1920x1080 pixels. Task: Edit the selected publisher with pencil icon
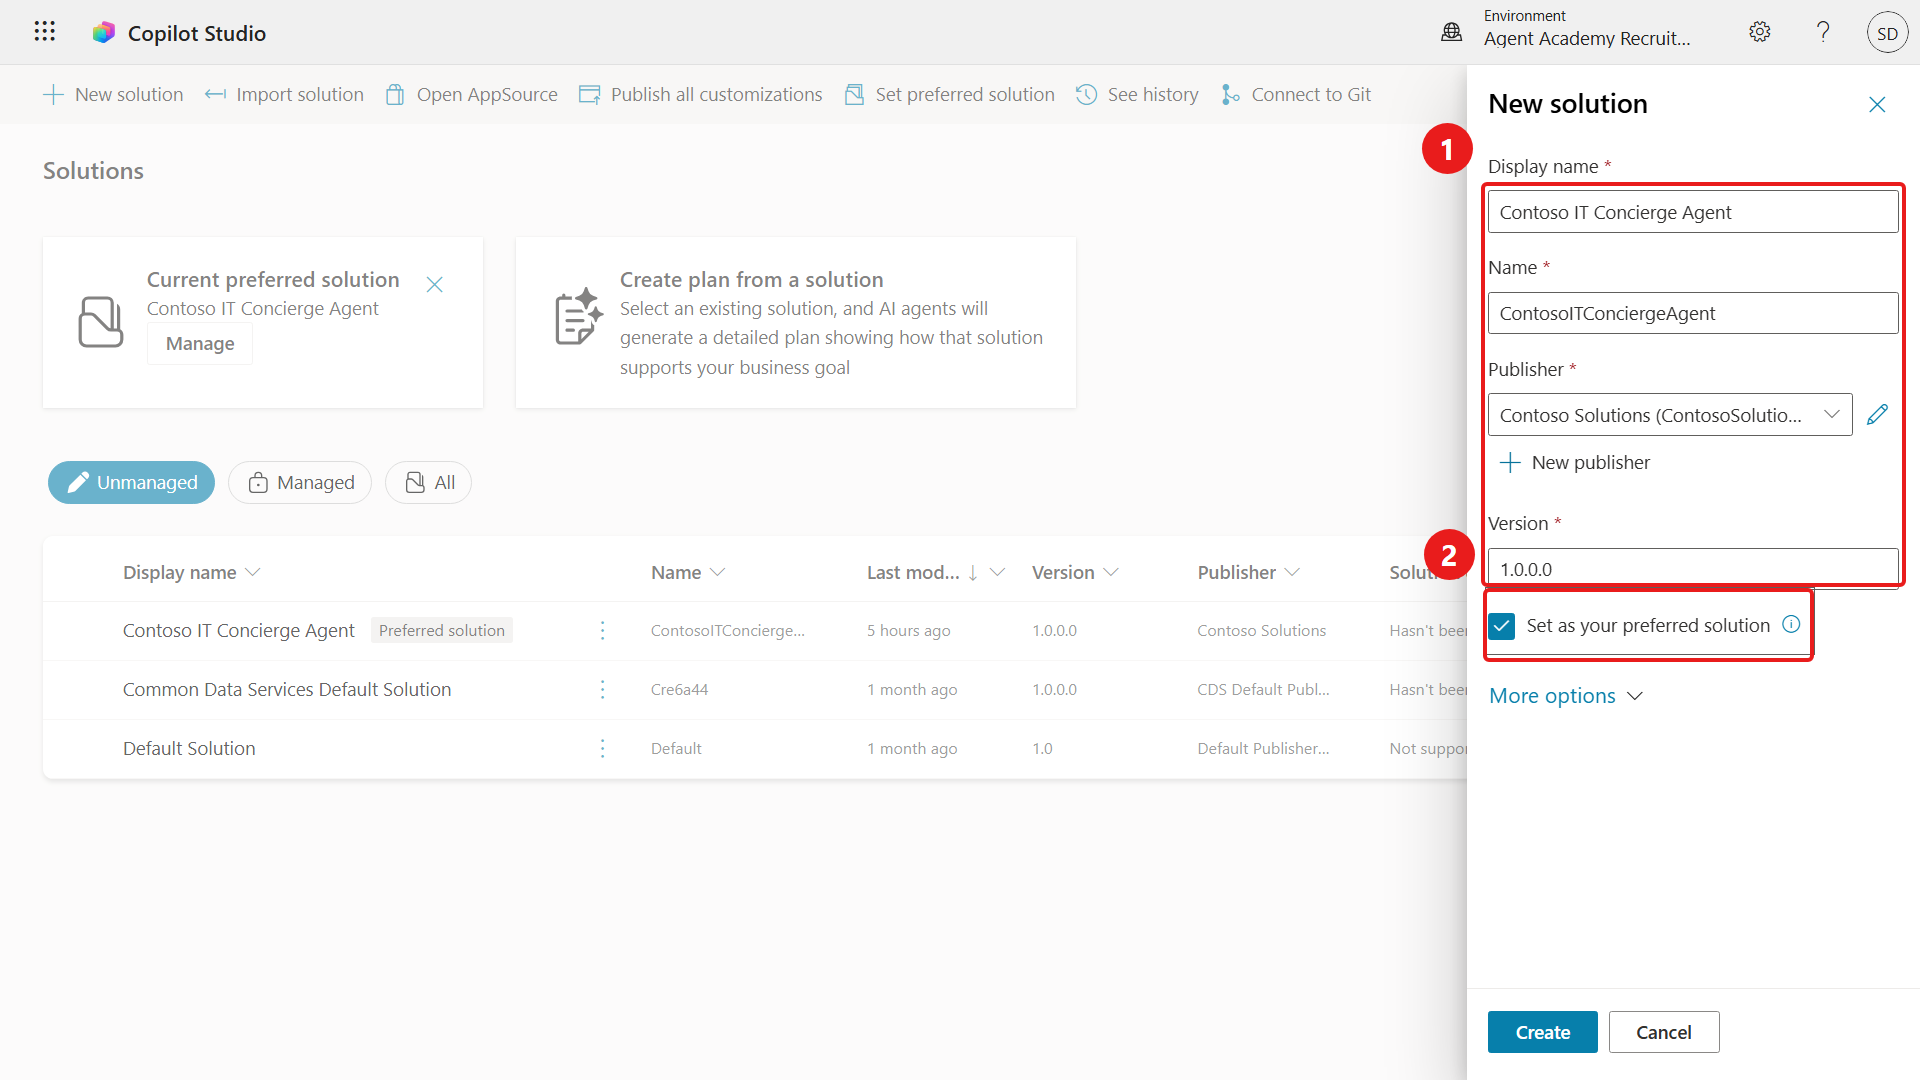pos(1877,414)
